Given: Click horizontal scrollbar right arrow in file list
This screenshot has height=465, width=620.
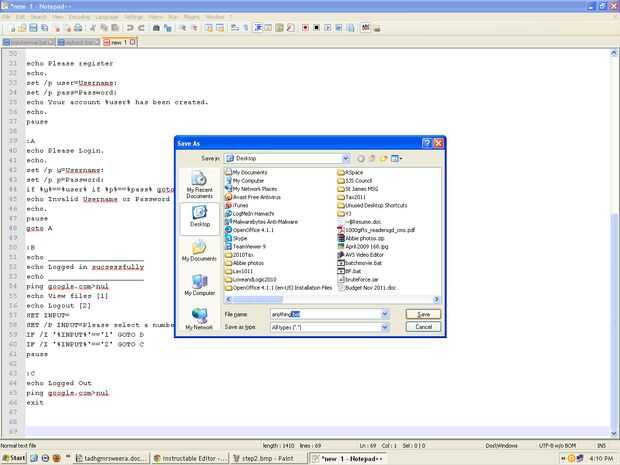Looking at the screenshot, I should (436, 299).
